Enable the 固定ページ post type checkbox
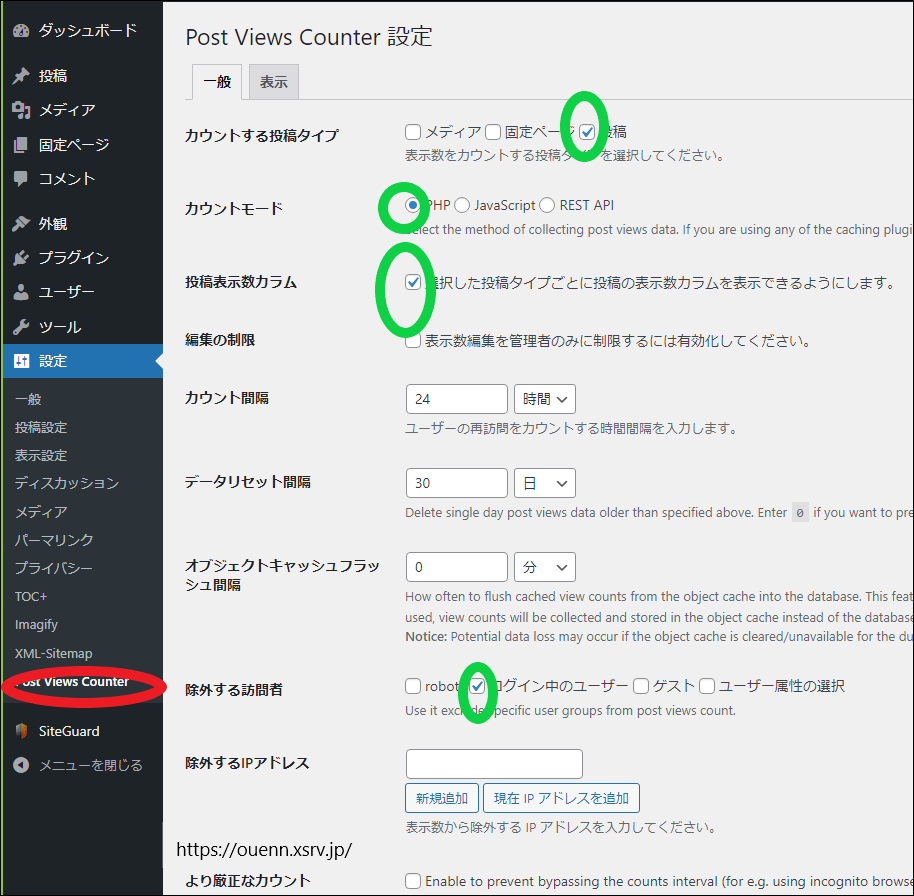The image size is (914, 896). tap(493, 132)
